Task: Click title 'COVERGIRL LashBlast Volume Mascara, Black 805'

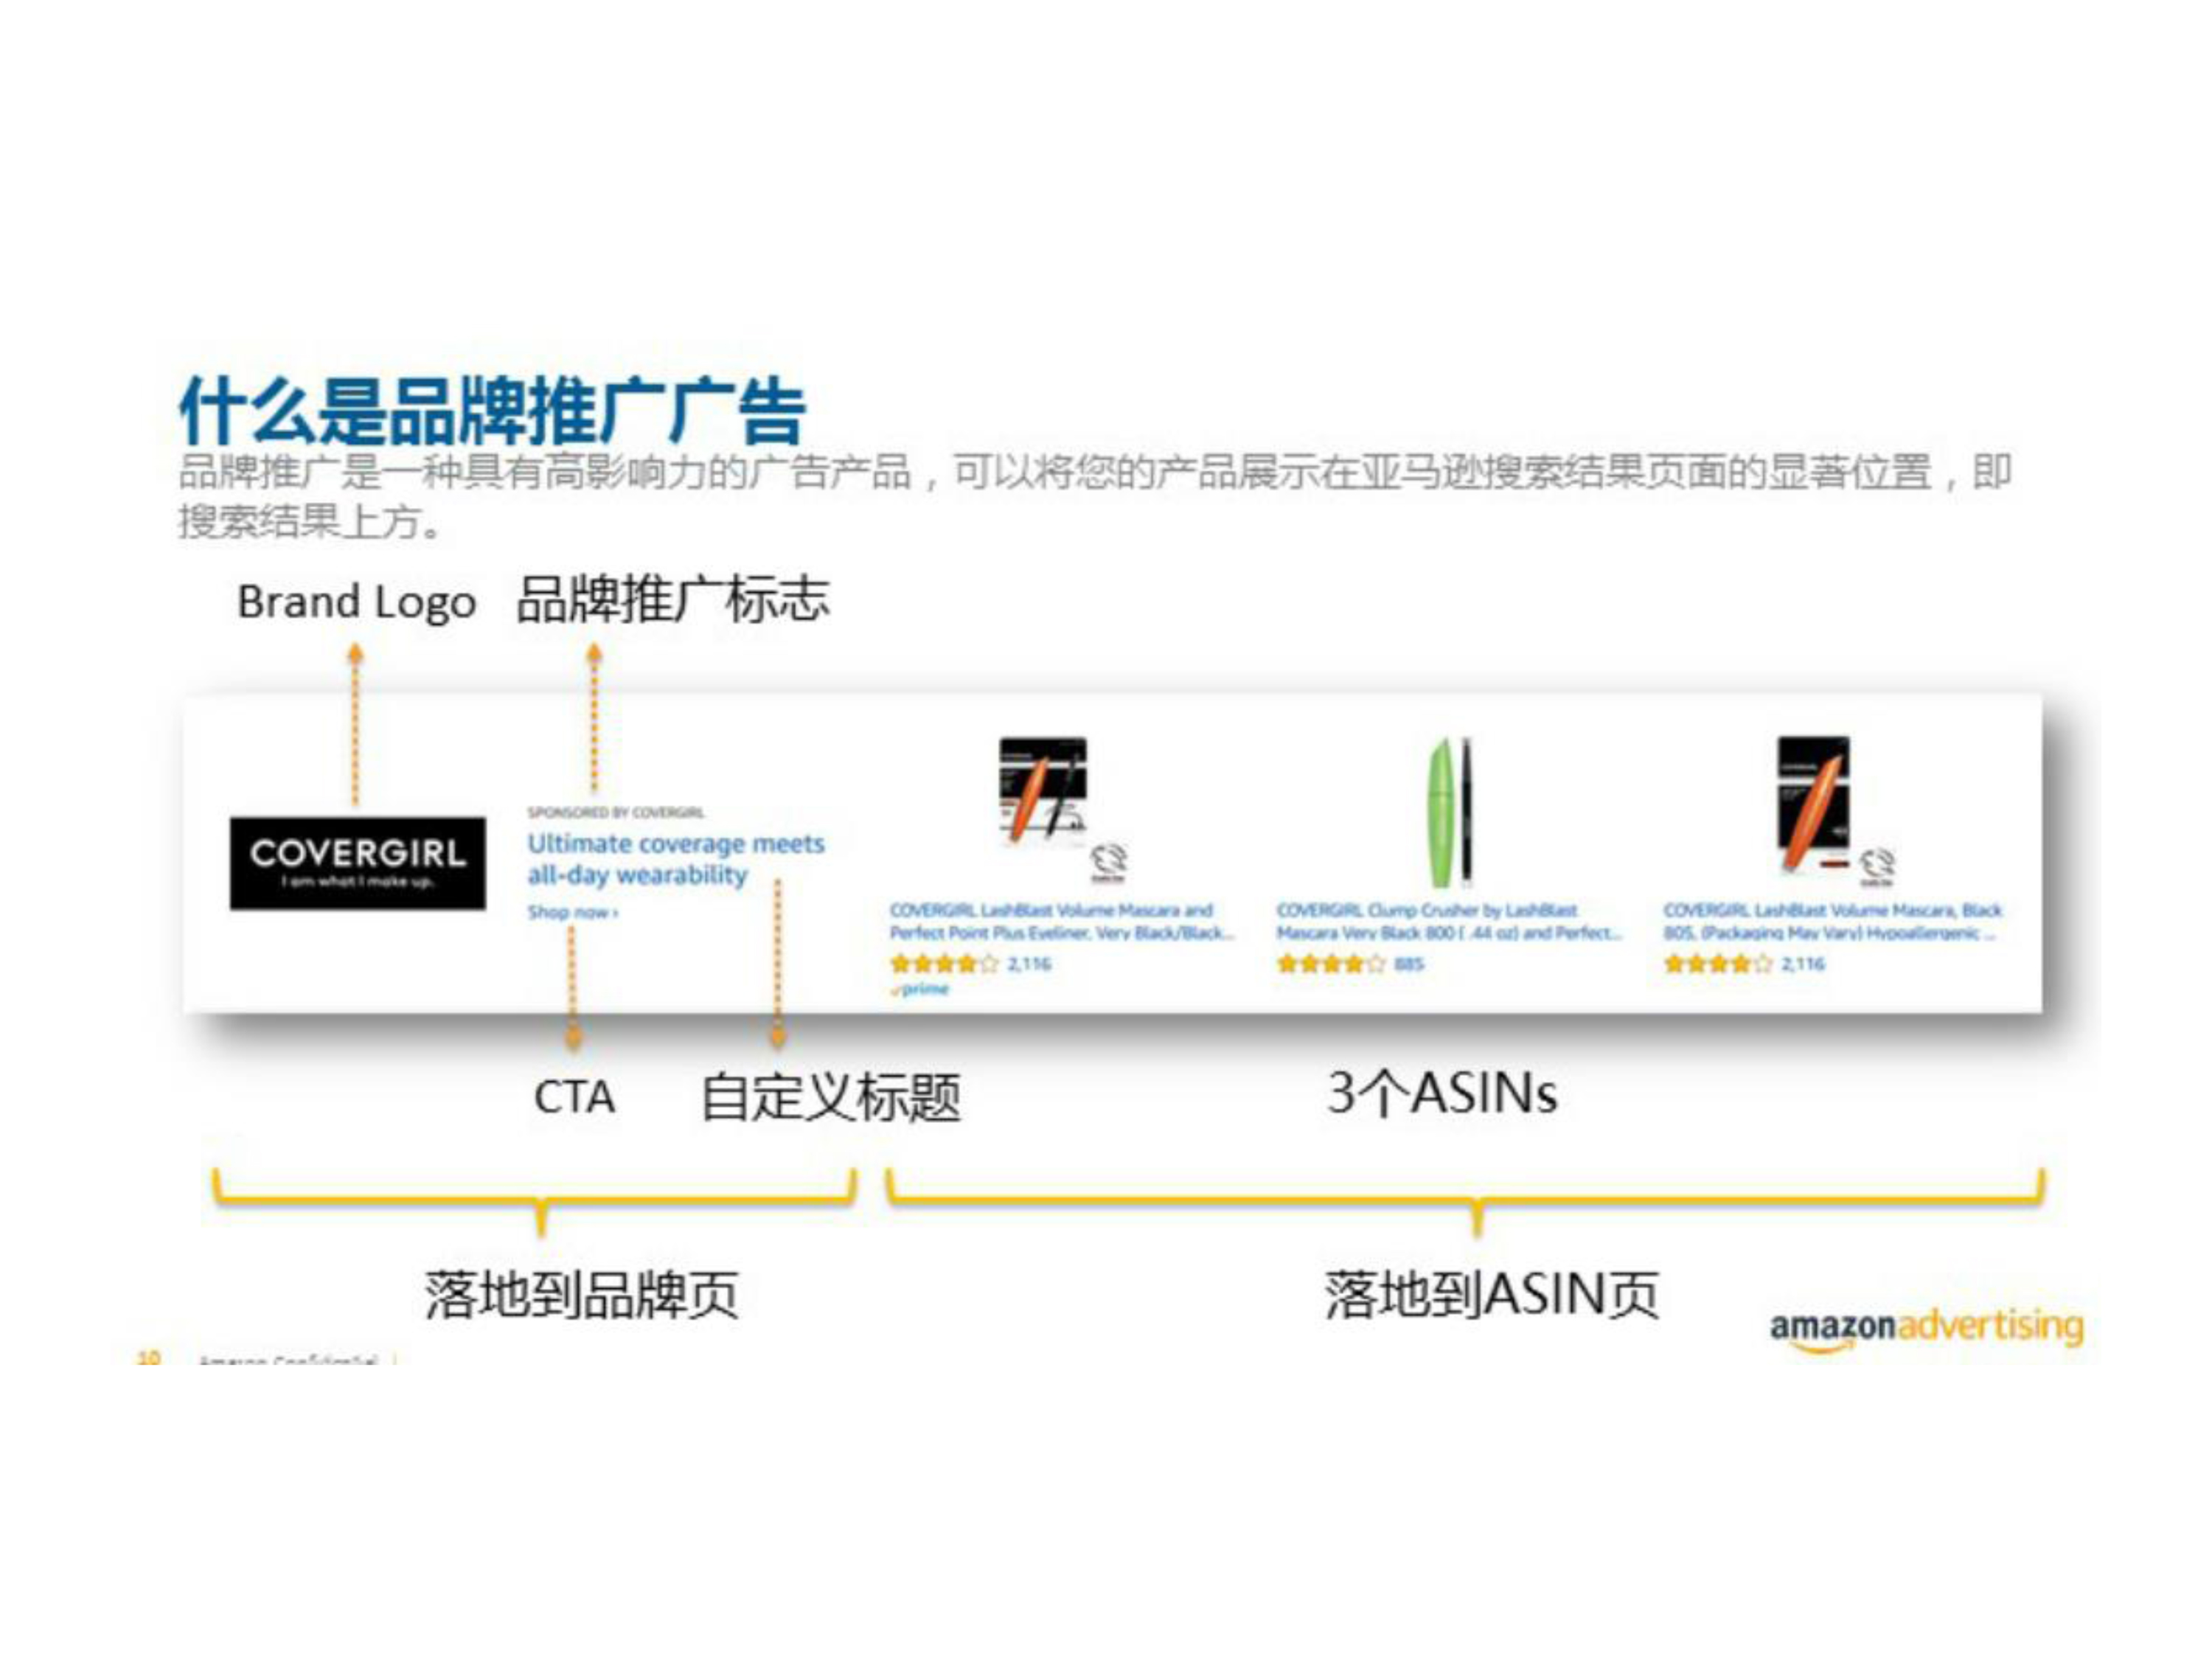Action: pos(1832,921)
